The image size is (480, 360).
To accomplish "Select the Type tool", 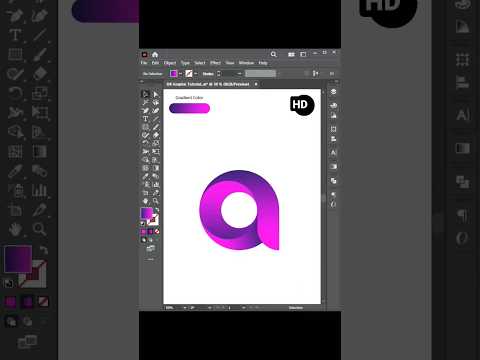I will pos(145,119).
